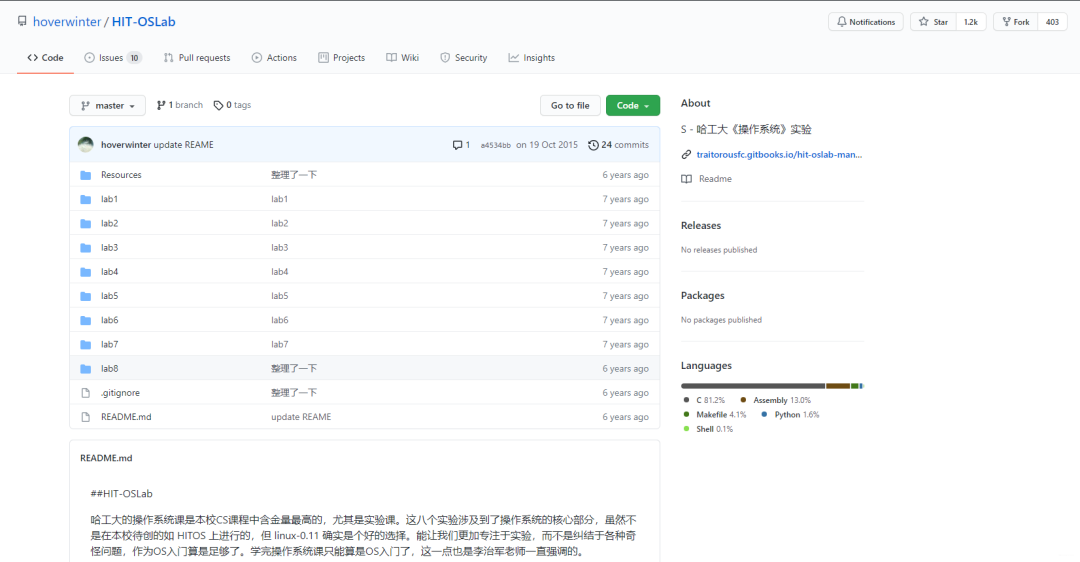Viewport: 1080px width, 562px height.
Task: Open the Packages heading link
Action: [703, 295]
